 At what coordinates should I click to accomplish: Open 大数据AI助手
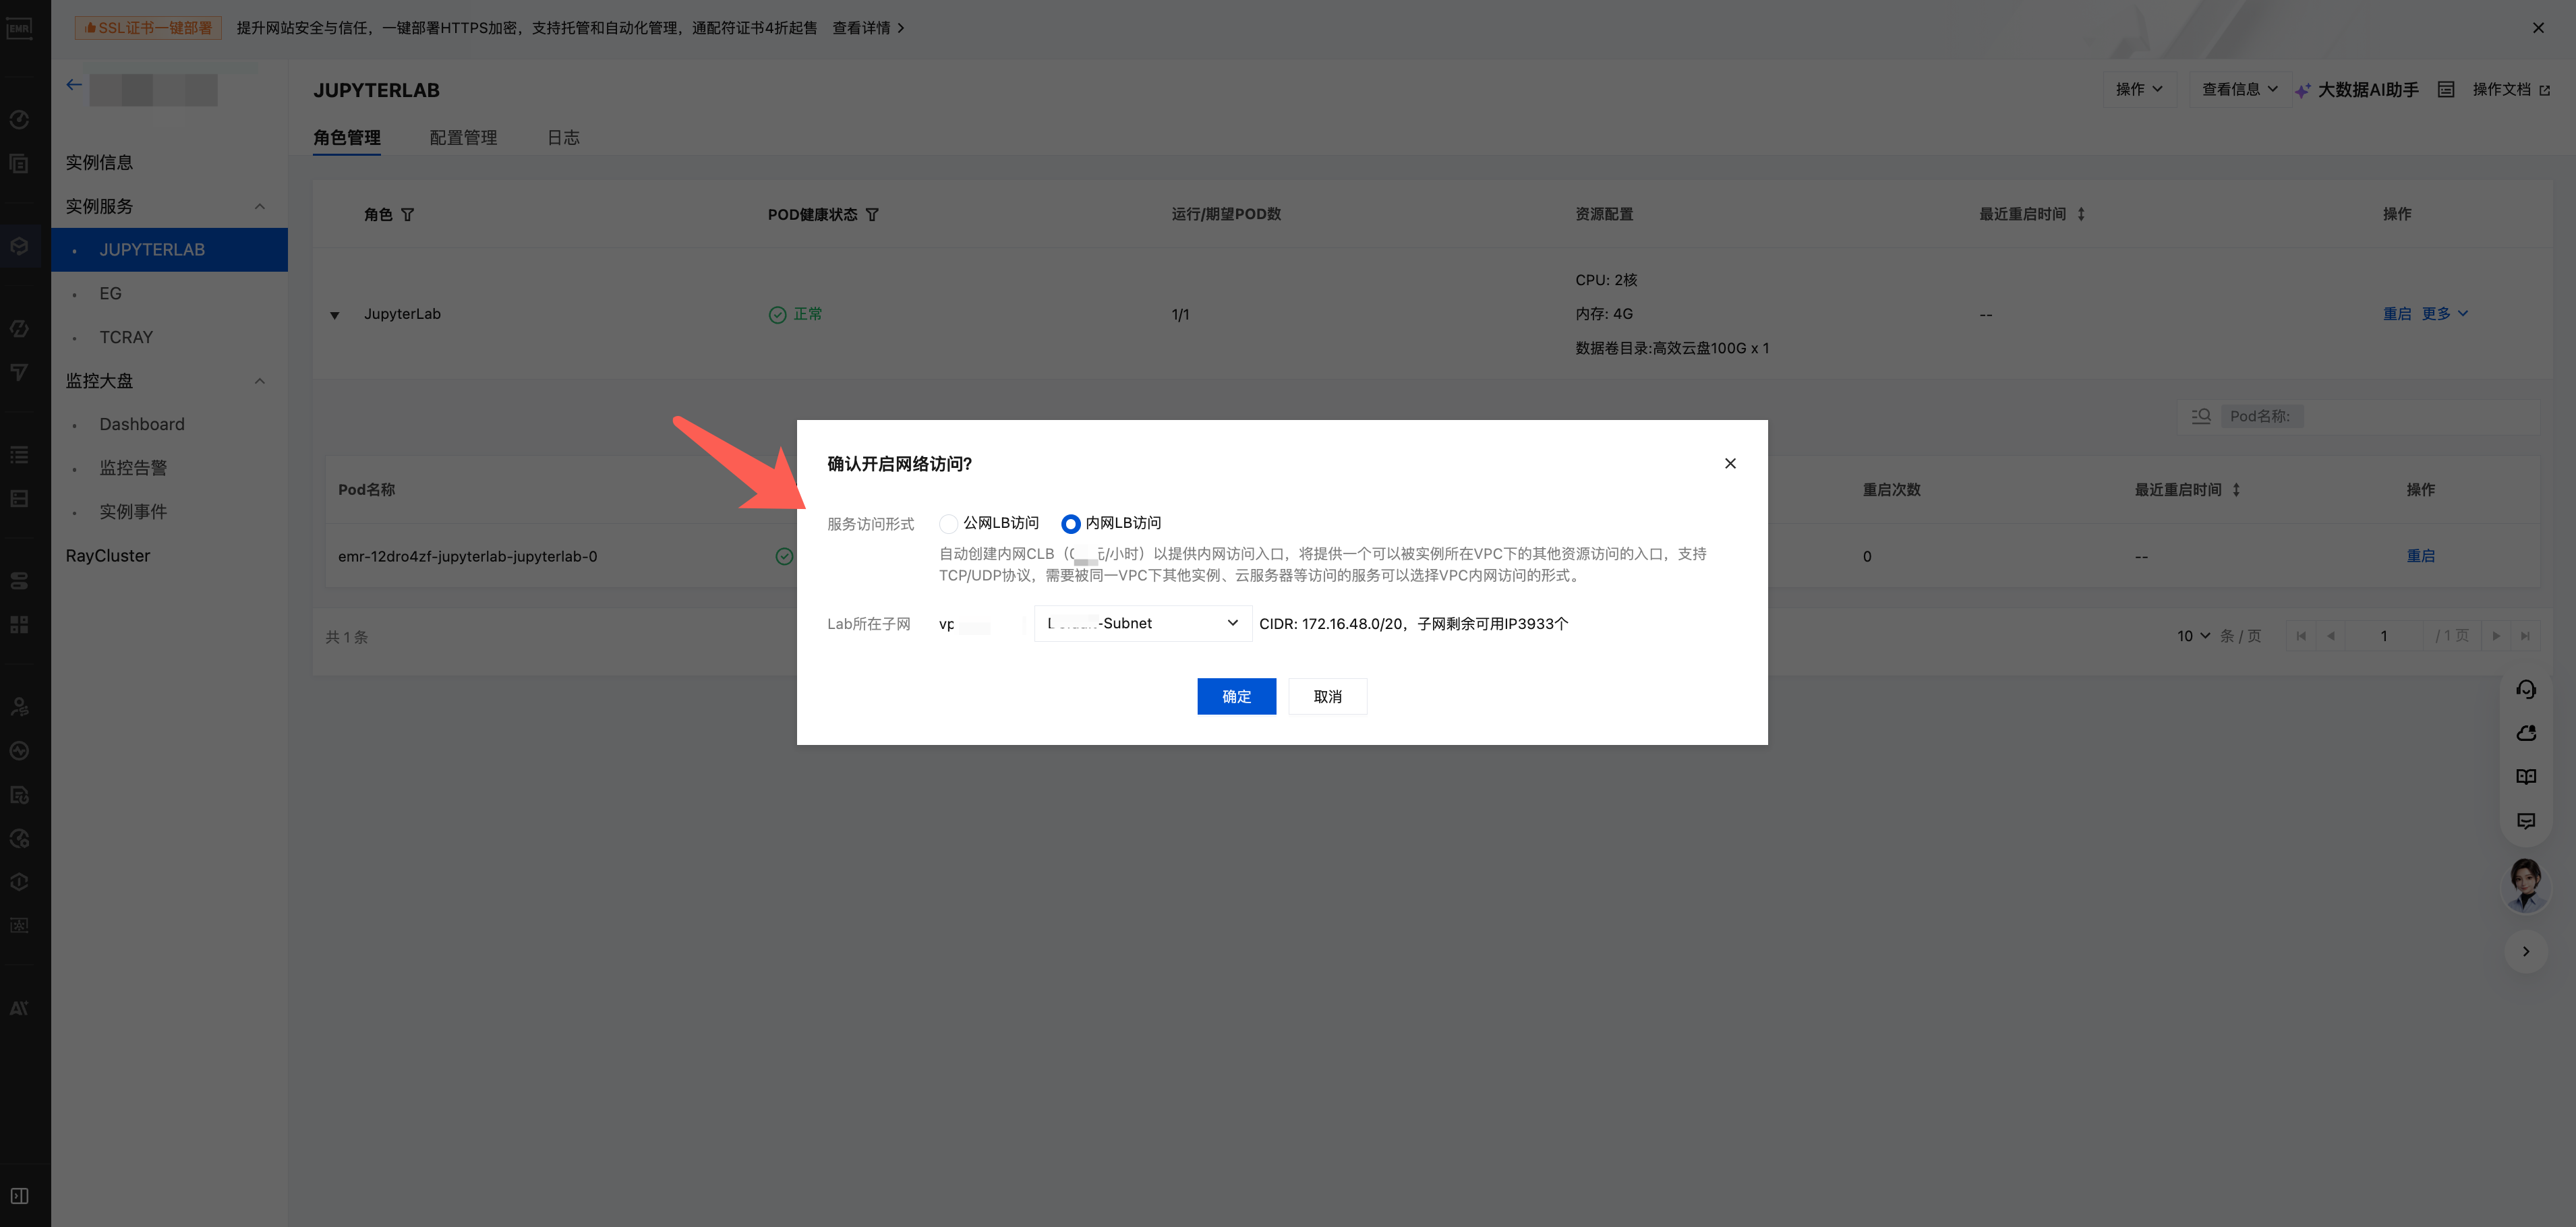[2367, 90]
